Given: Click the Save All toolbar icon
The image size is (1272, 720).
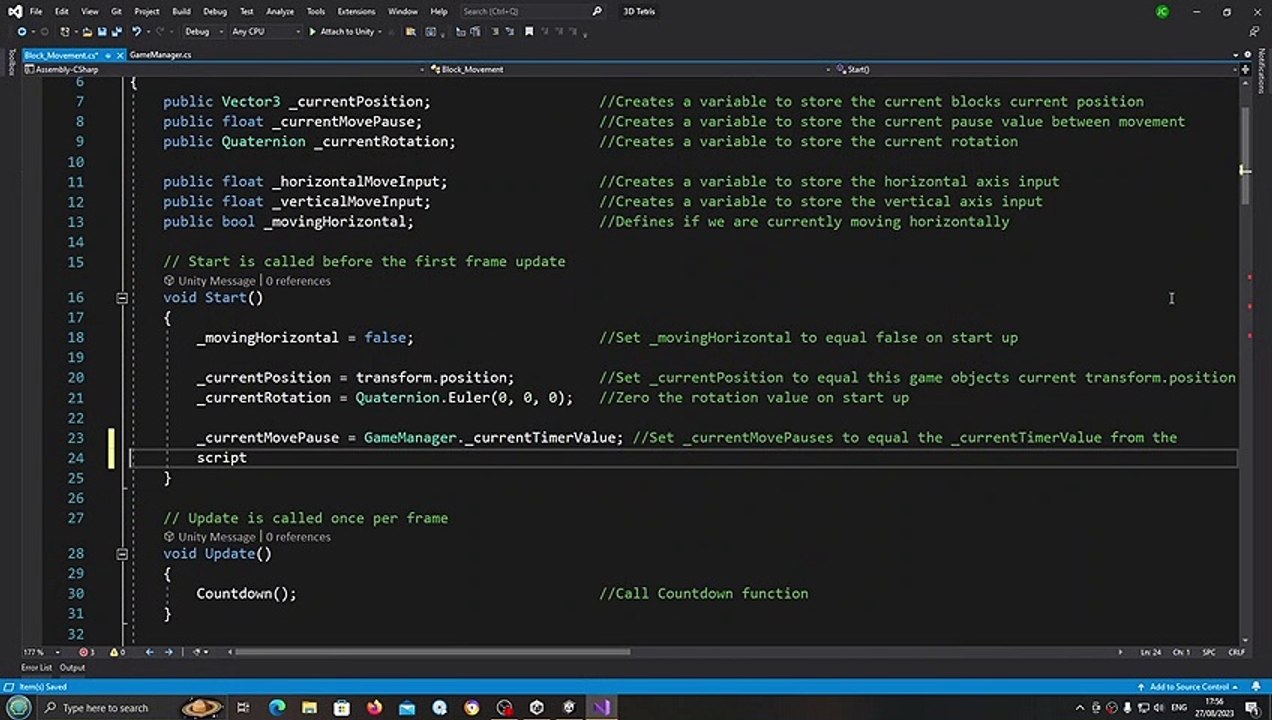Looking at the screenshot, I should click(116, 32).
